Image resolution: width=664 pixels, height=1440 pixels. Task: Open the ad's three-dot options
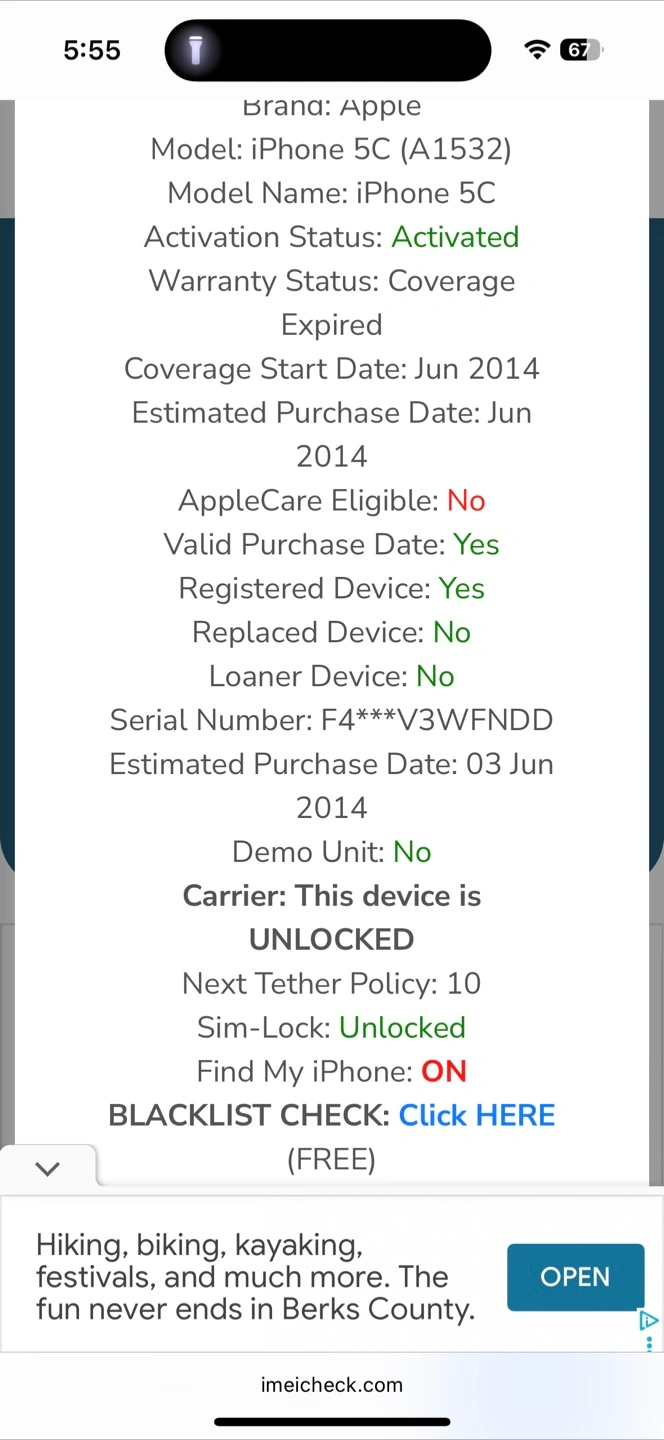648,1342
